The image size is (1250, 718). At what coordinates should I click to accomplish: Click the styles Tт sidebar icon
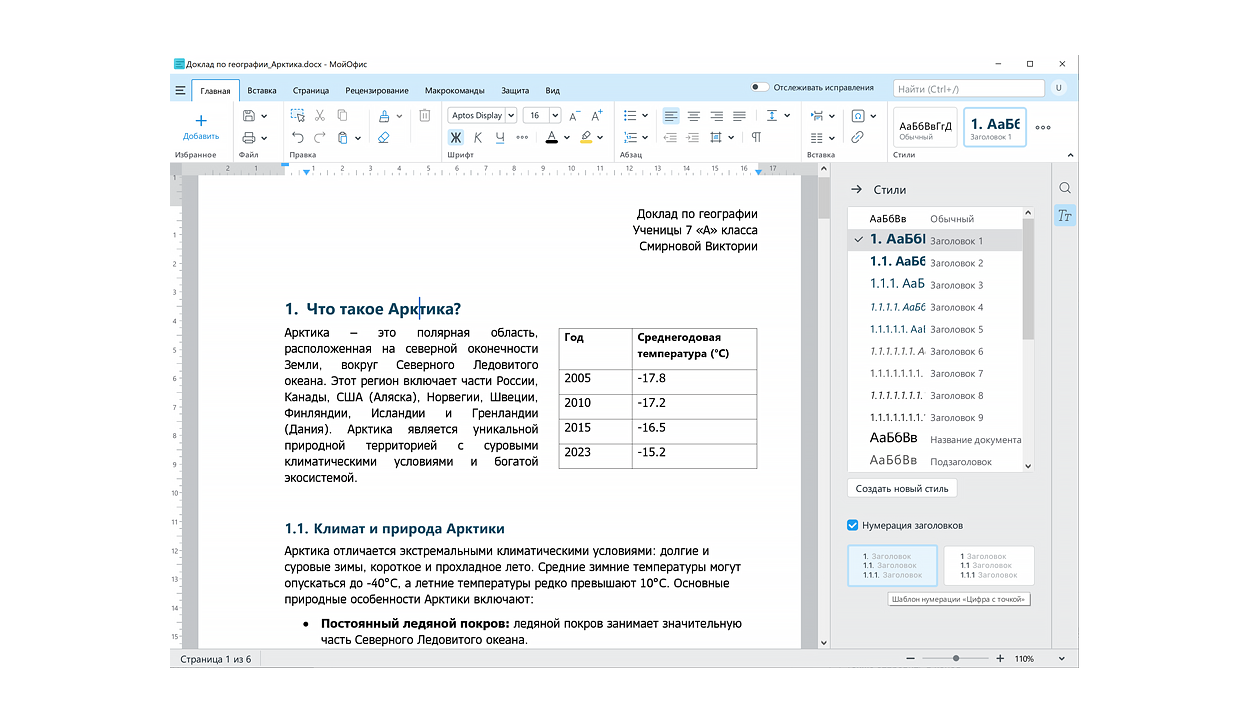(x=1065, y=215)
